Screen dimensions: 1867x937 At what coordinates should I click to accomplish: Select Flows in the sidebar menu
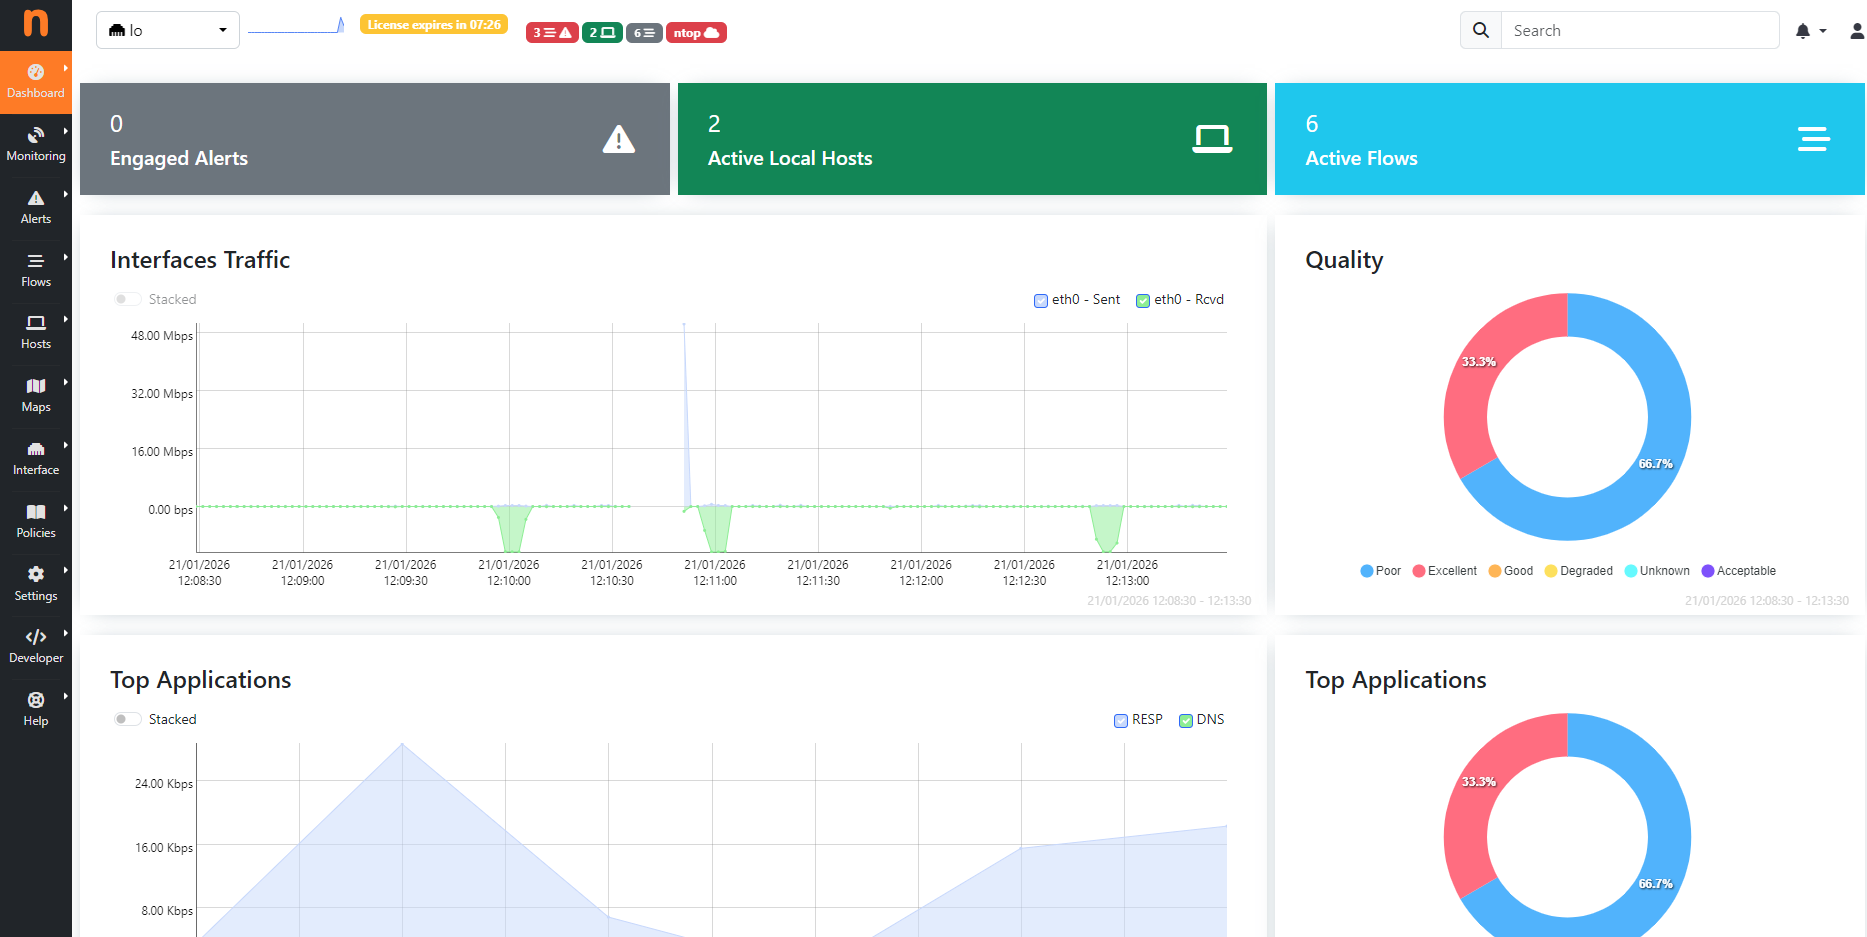pos(36,270)
